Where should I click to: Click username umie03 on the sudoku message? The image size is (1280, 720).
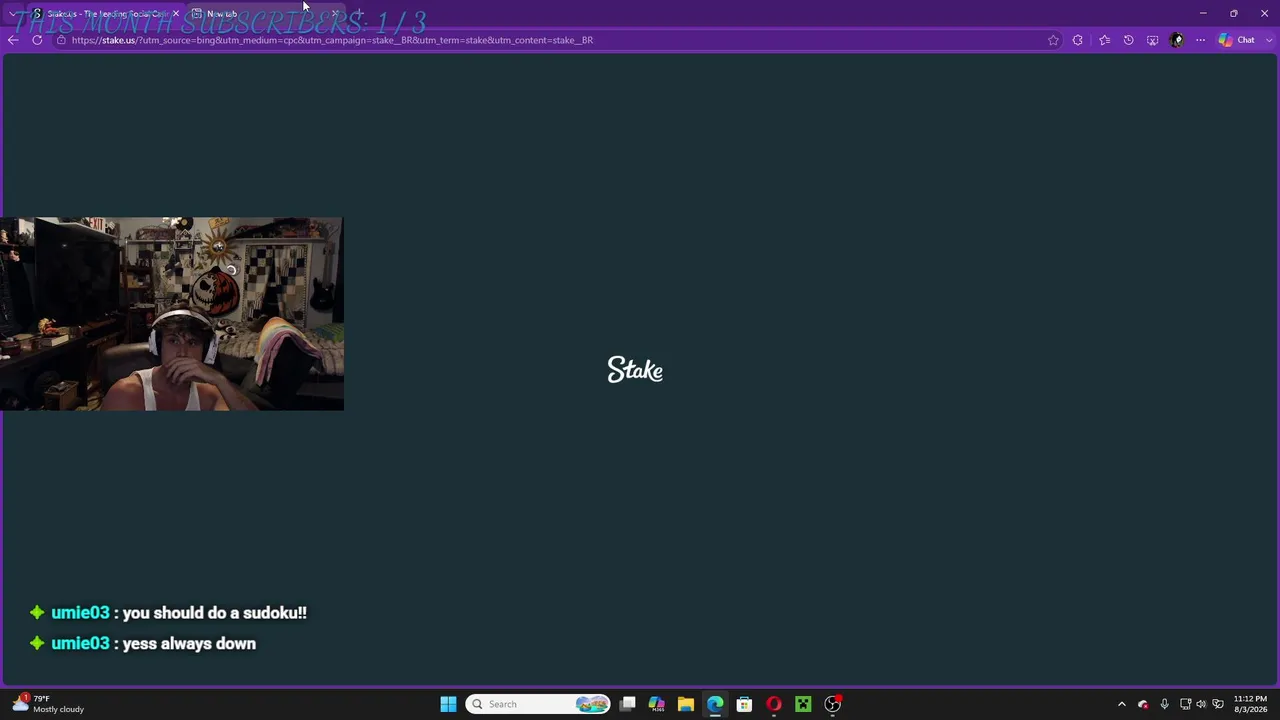(x=80, y=613)
